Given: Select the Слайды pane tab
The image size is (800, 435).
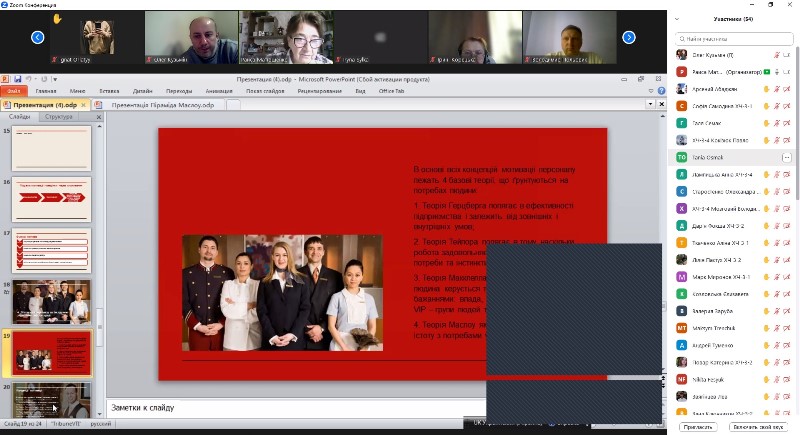Looking at the screenshot, I should click(x=20, y=117).
